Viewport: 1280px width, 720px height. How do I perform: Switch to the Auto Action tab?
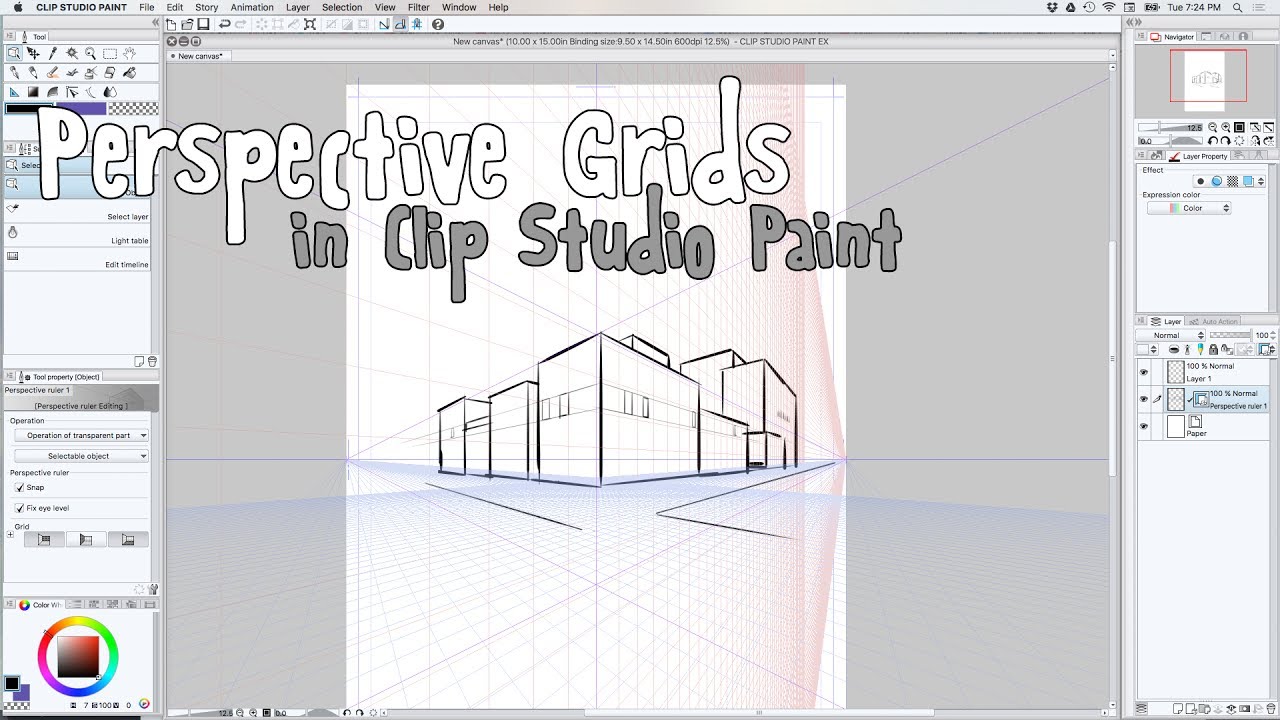[1214, 321]
